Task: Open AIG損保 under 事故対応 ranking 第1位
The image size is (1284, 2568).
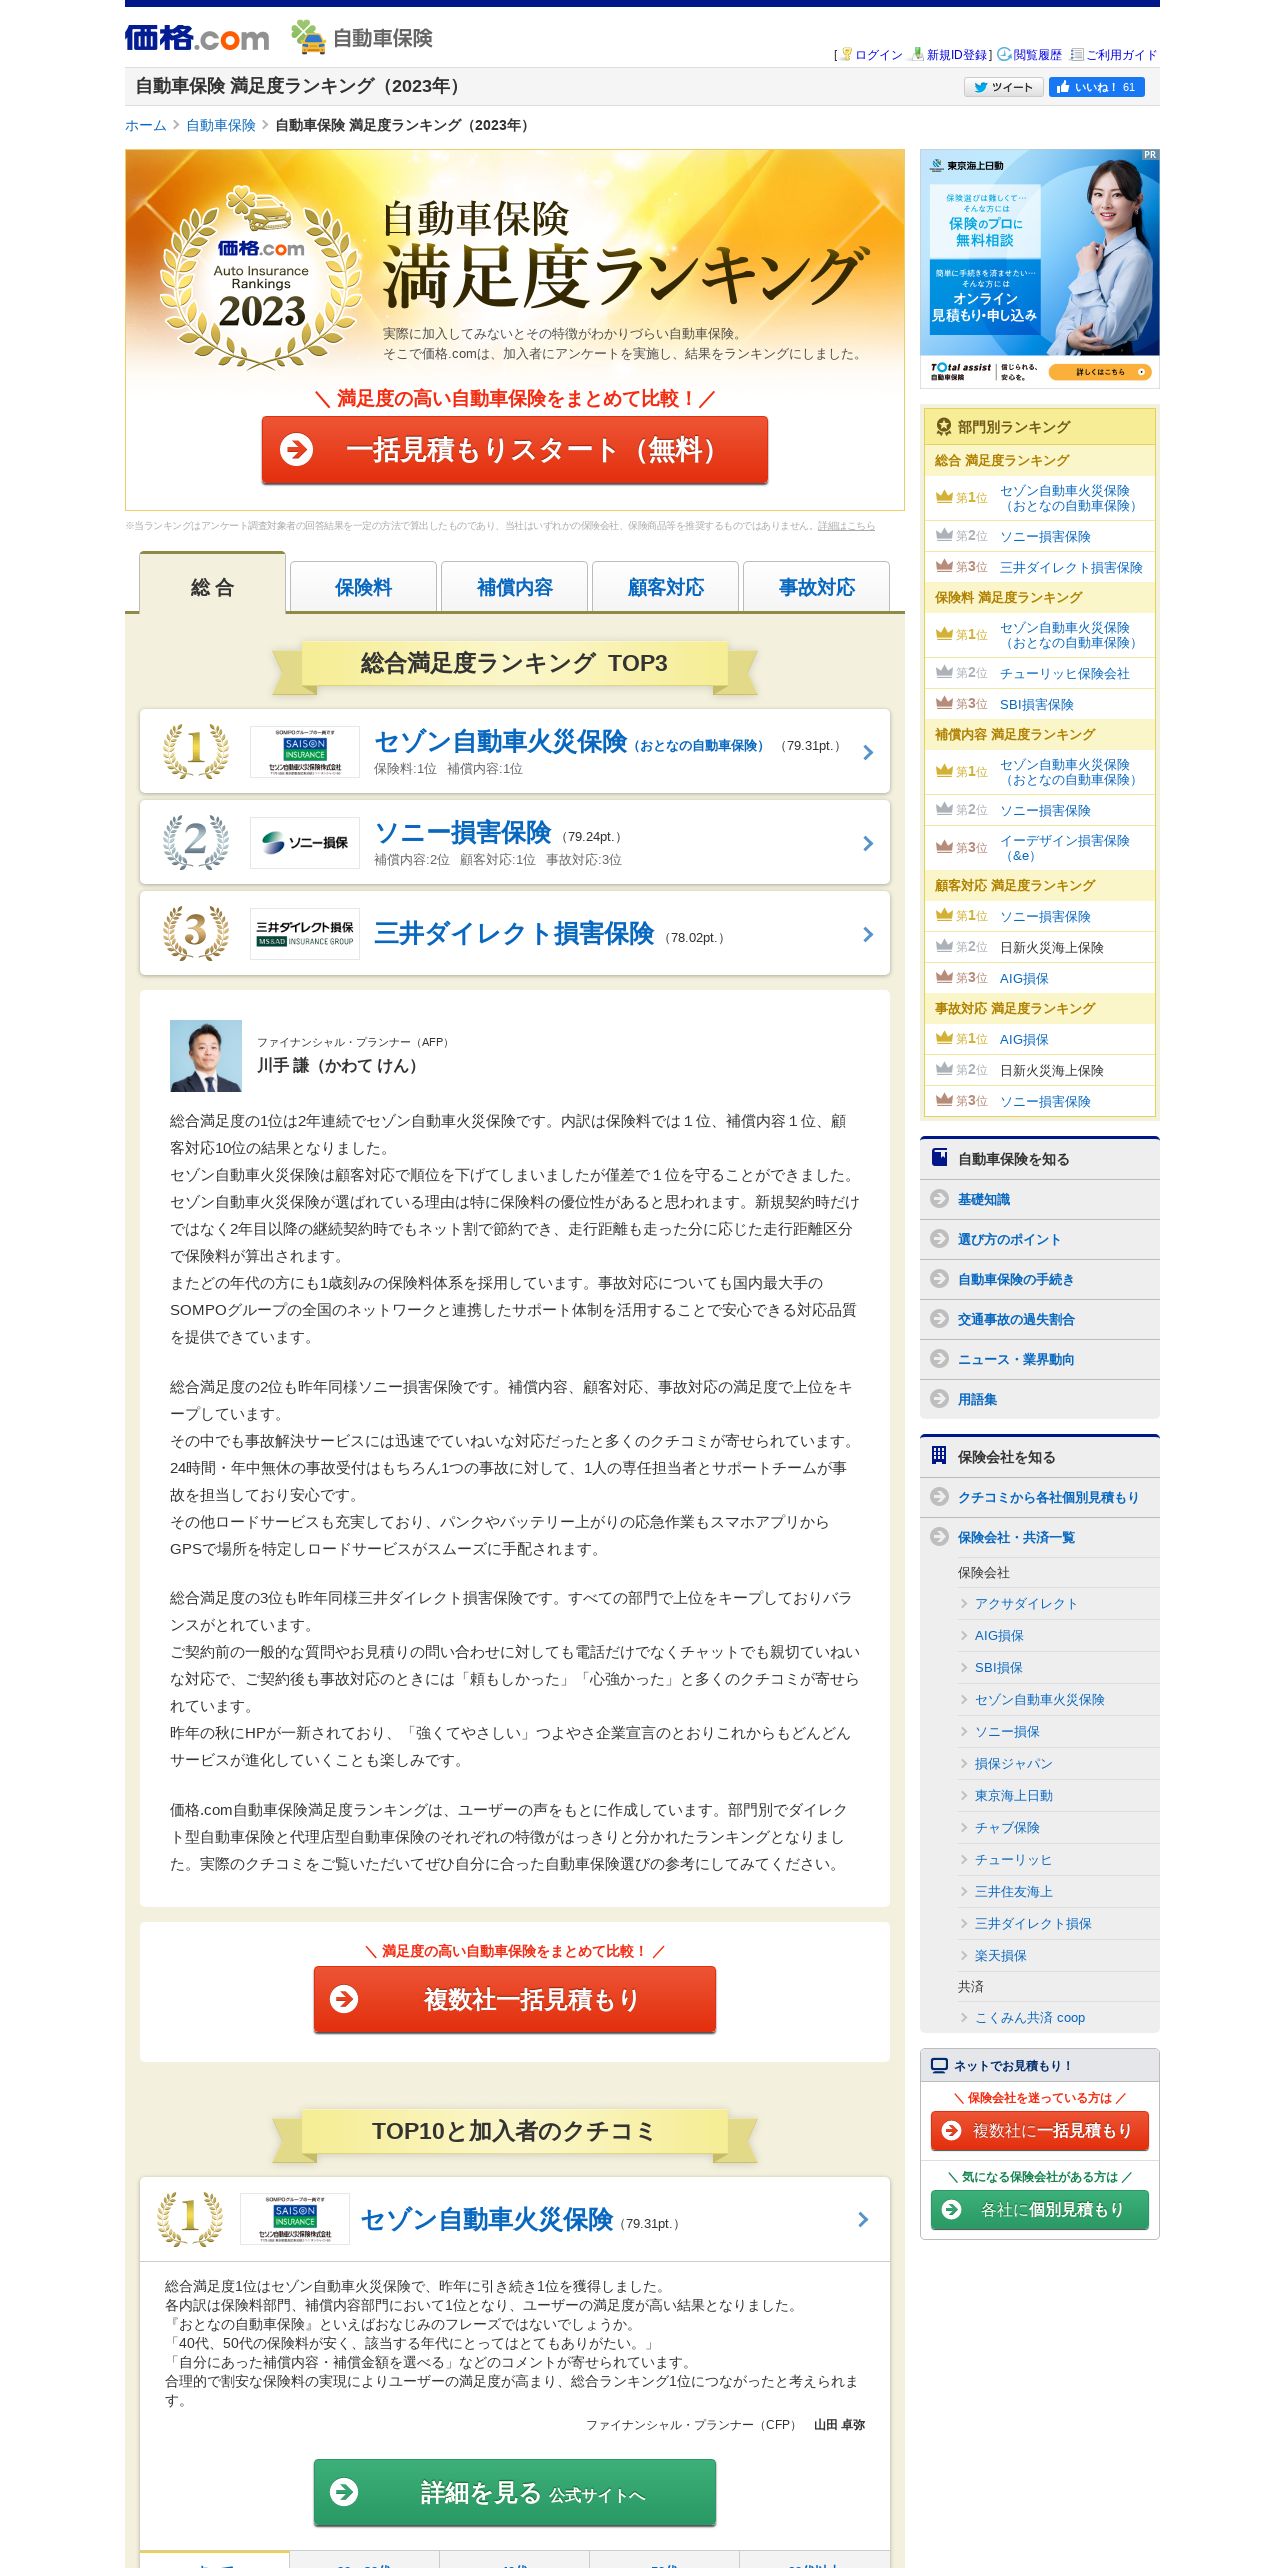Action: 1024,1040
